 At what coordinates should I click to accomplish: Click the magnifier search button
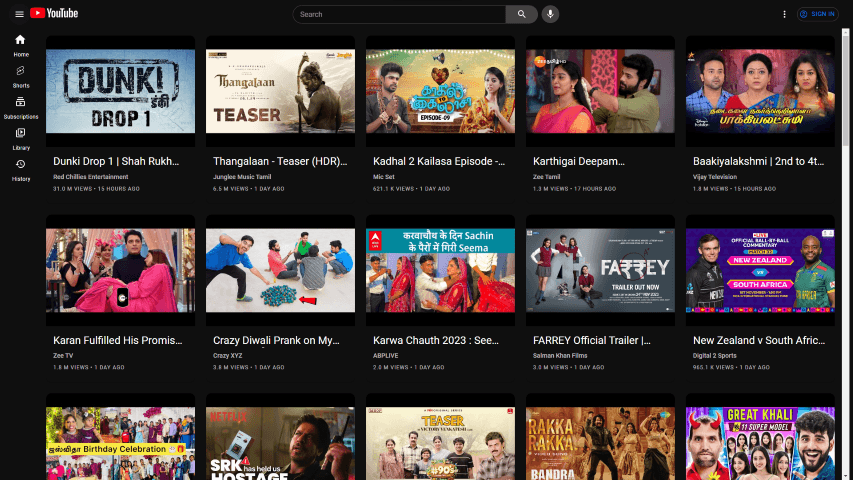521,14
